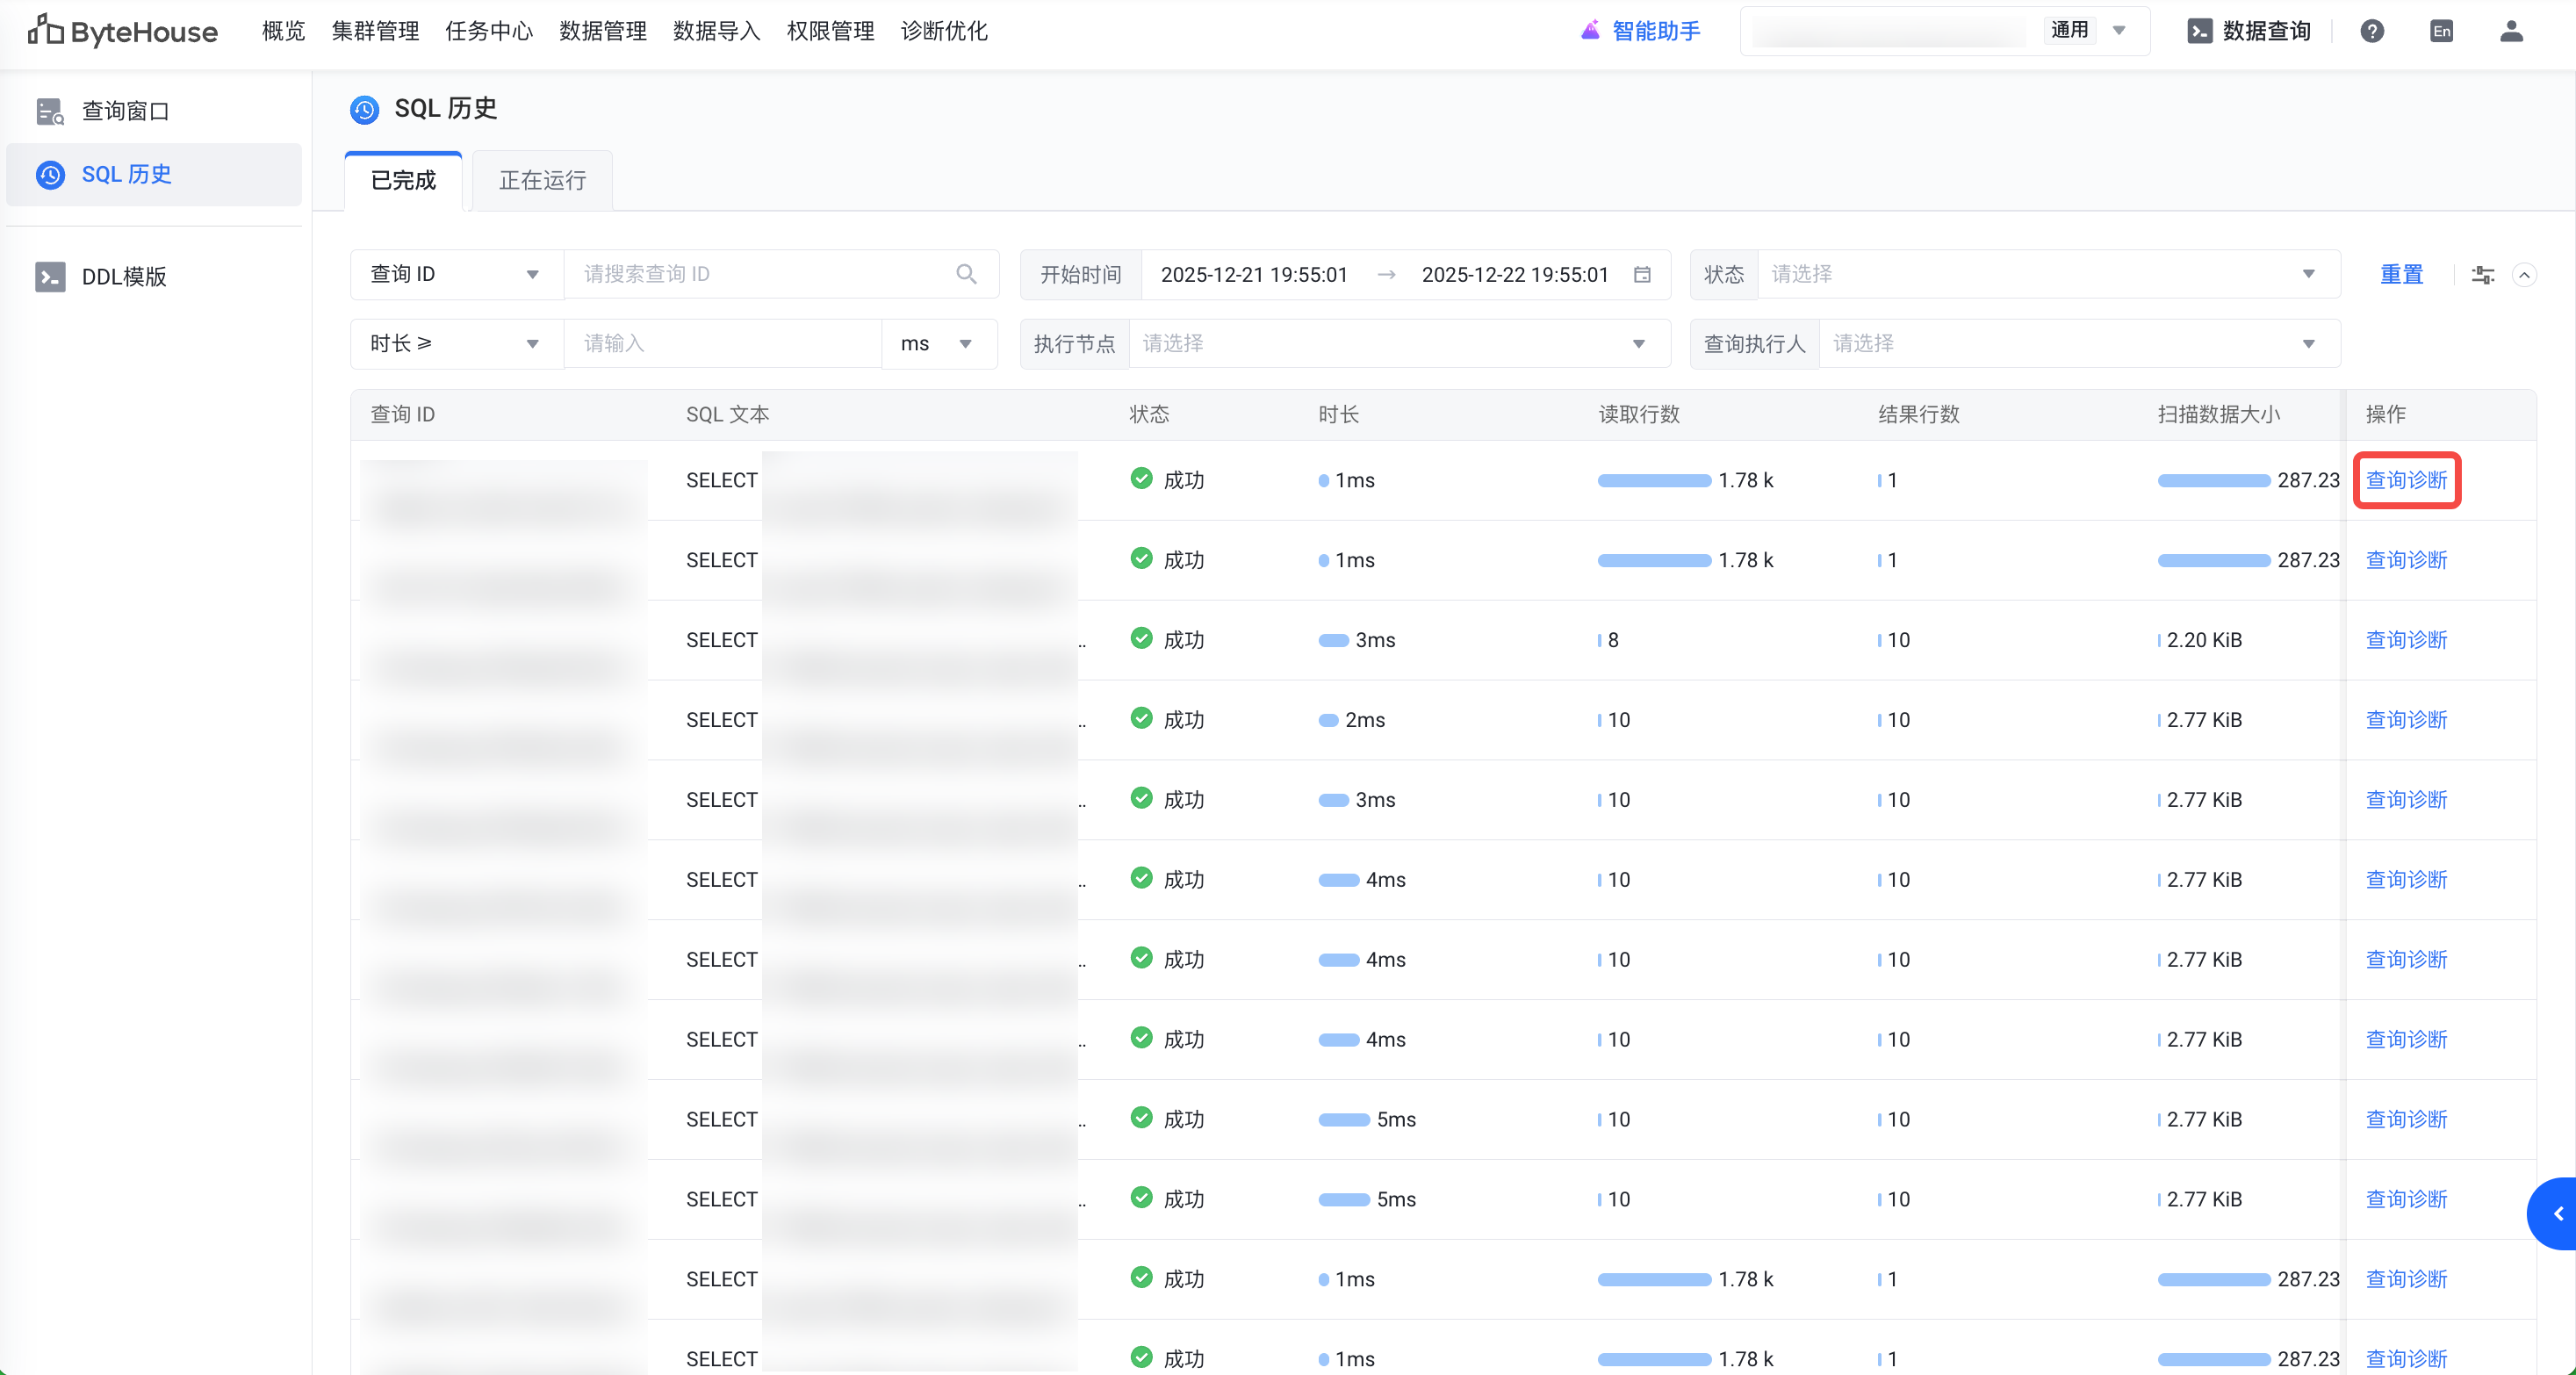Select DDL模版 in the sidebar

(124, 277)
